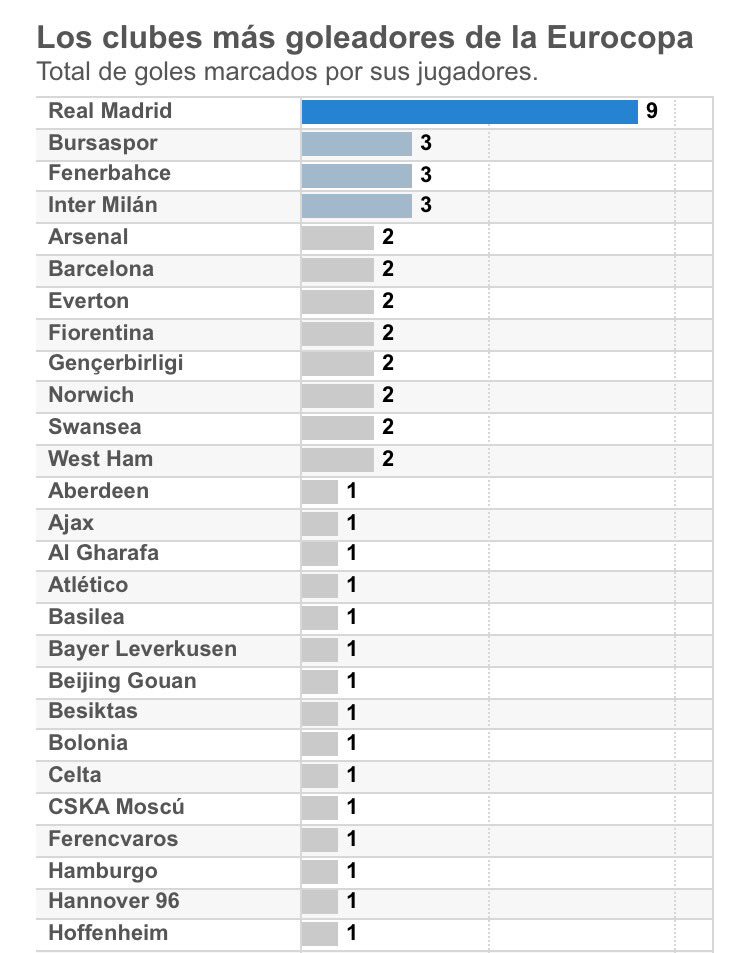Click the Bayer Leverkusen label
Screen dimensions: 750x953
(142, 649)
